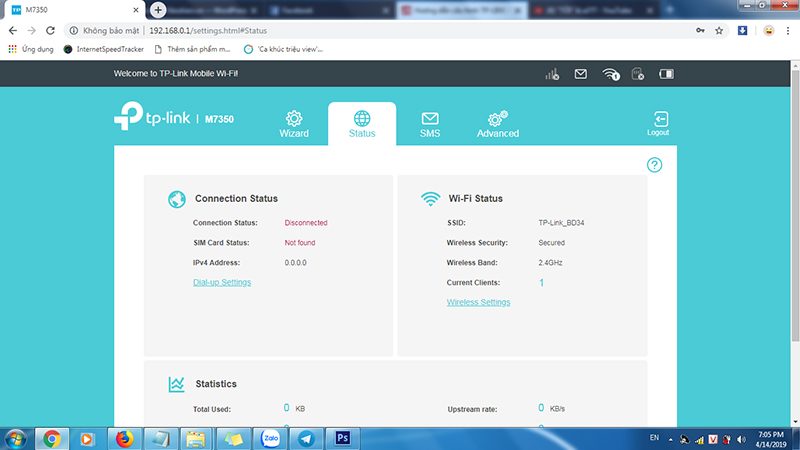Screen dimensions: 800x450
Task: Open the Dial-up Settings link
Action: [x=222, y=282]
